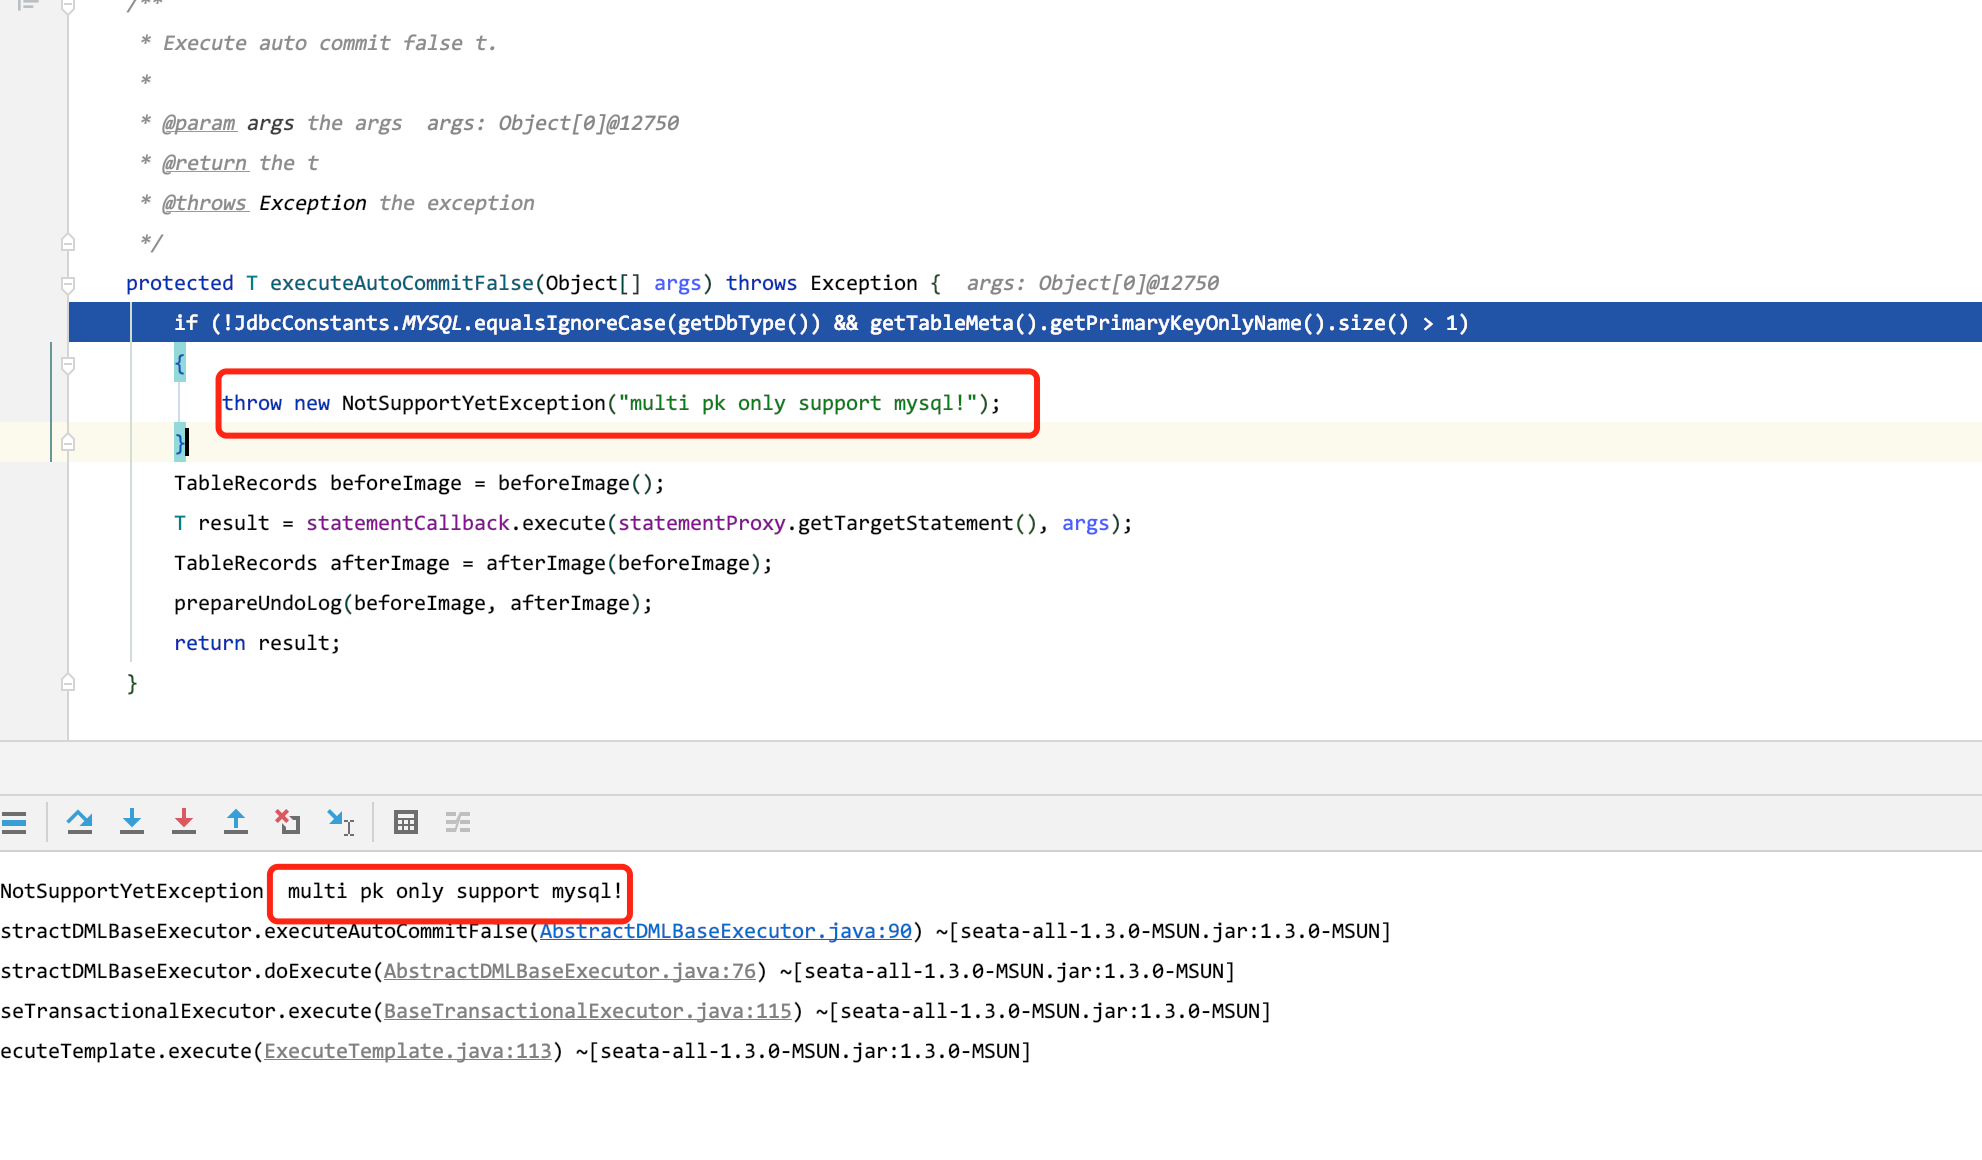Click the blue Step Into arrow
Screen dimensions: 1982x1160
(x=132, y=822)
